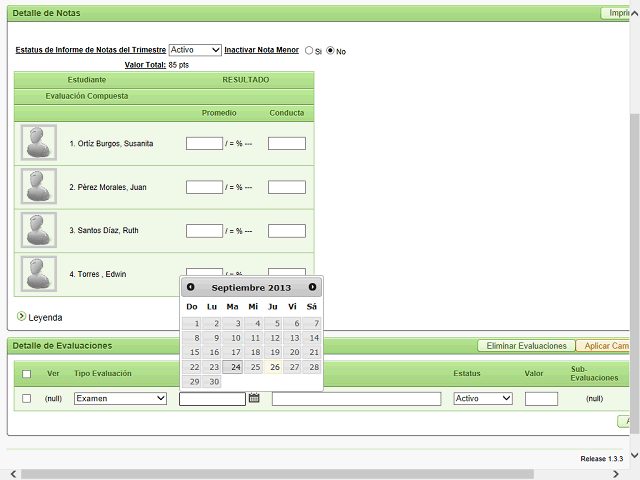Viewport: 640px width, 480px height.
Task: Click Edwin Torres's avatar photo
Action: coord(39,274)
